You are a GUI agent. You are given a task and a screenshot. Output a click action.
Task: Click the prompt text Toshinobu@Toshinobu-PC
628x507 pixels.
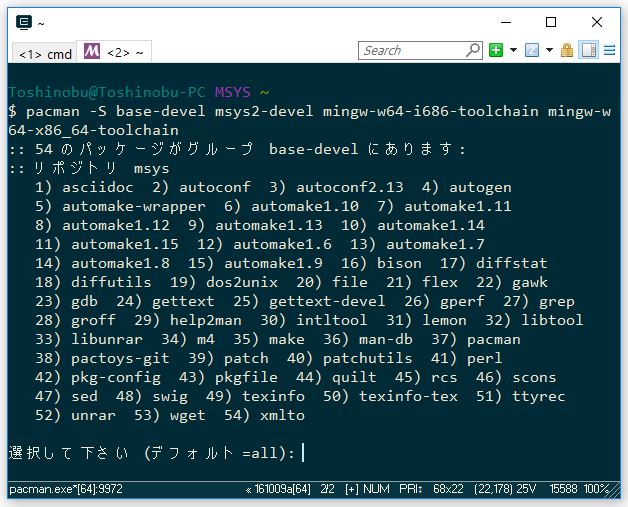(x=107, y=93)
